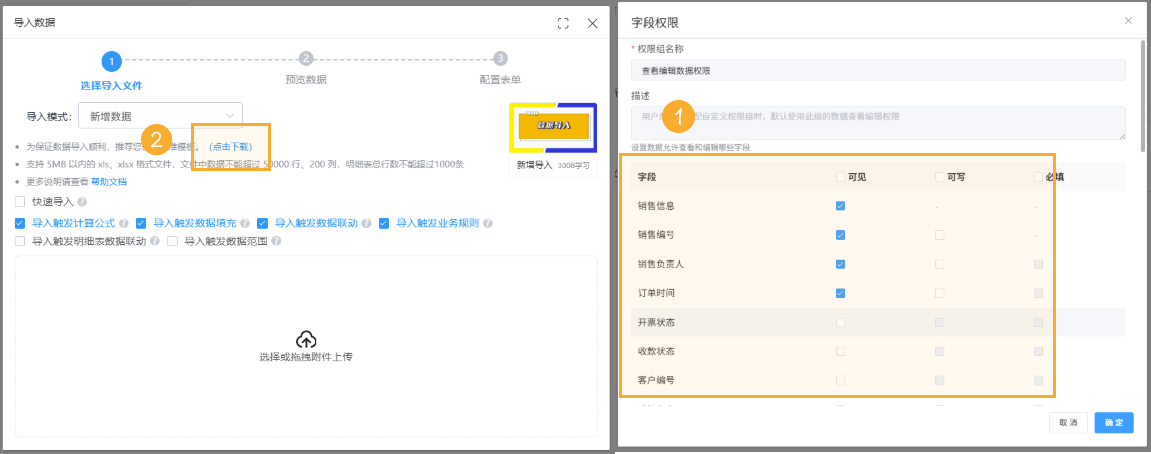The image size is (1151, 454).
Task: Show help tooltip icon for 快速导入
Action: tap(82, 202)
